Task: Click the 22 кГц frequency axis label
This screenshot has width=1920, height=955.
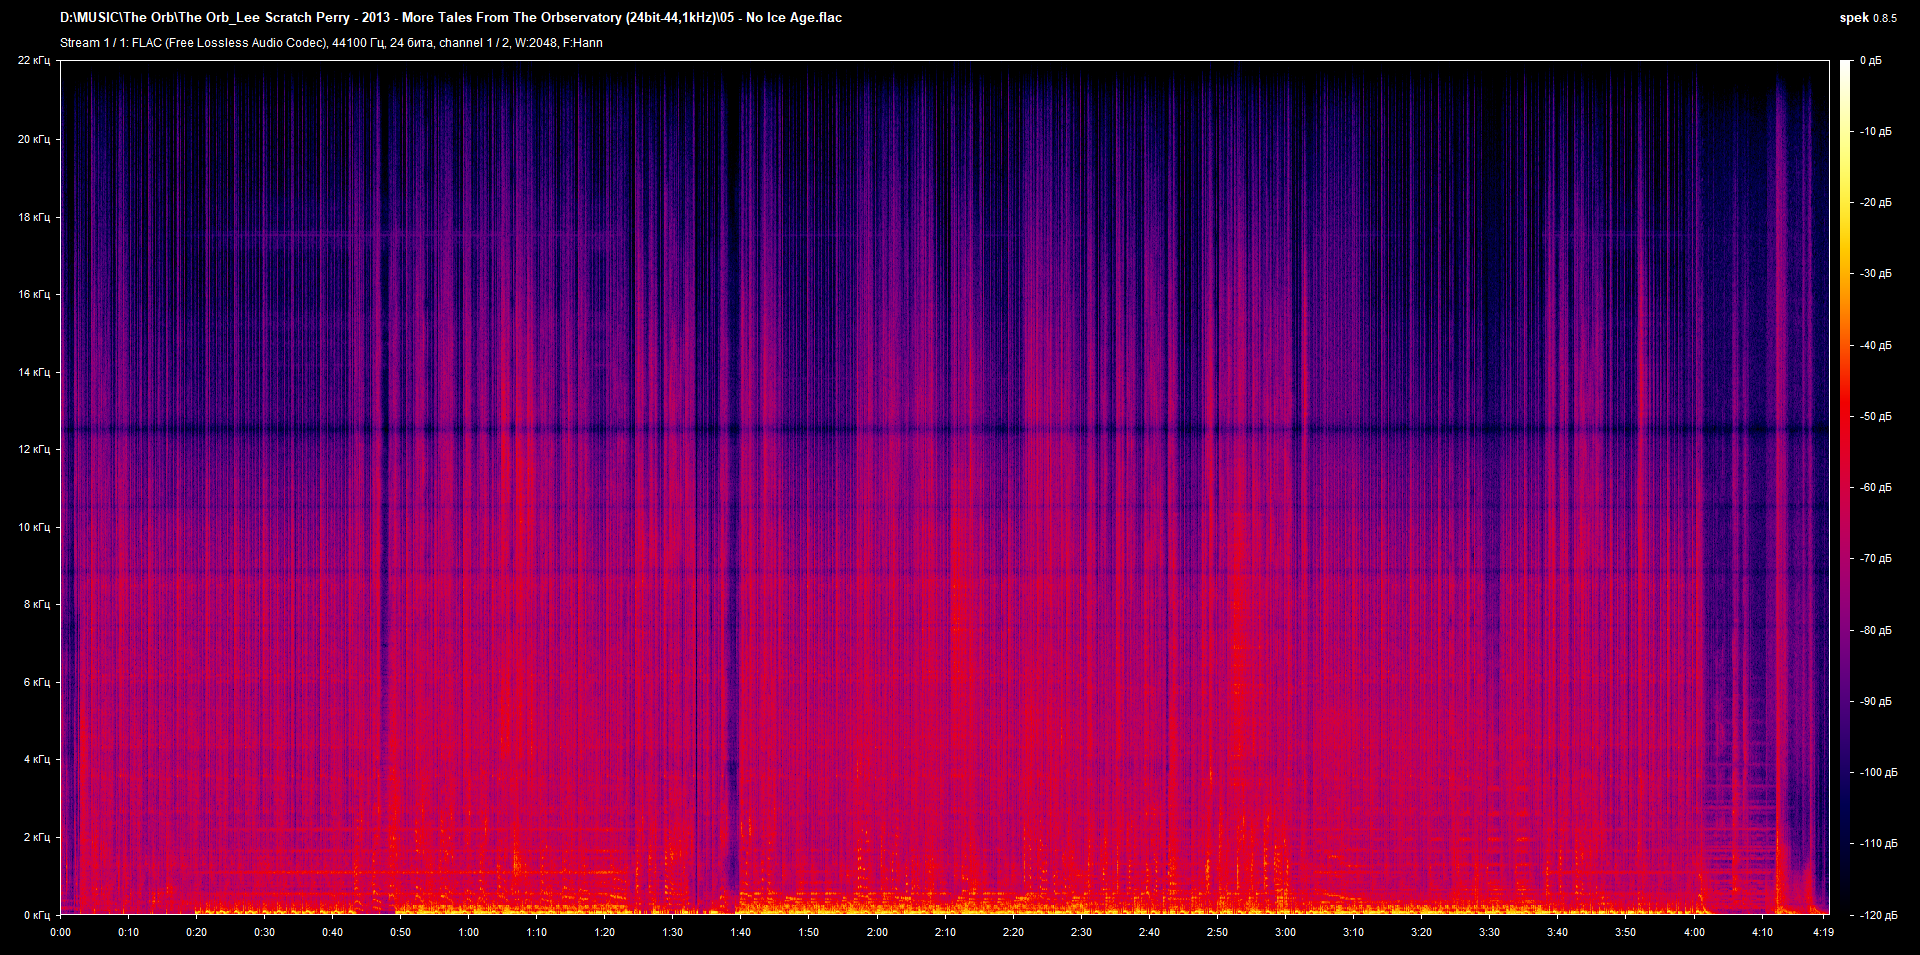Action: click(33, 61)
